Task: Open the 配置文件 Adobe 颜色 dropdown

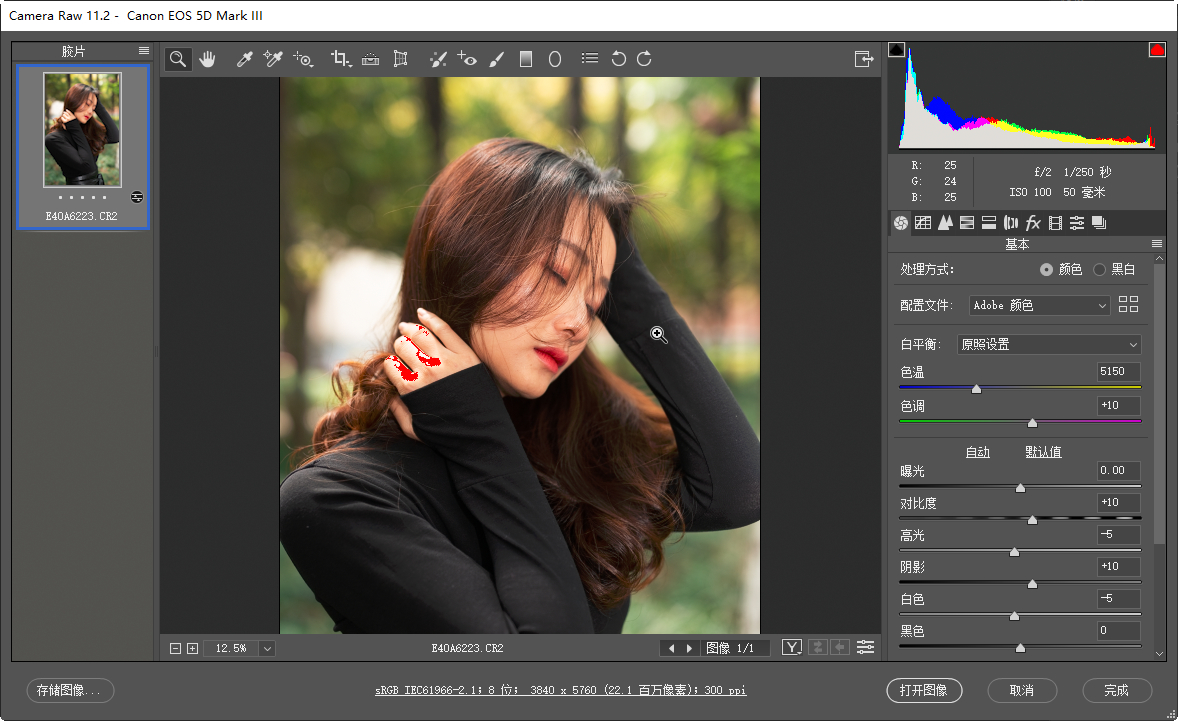Action: tap(1040, 305)
